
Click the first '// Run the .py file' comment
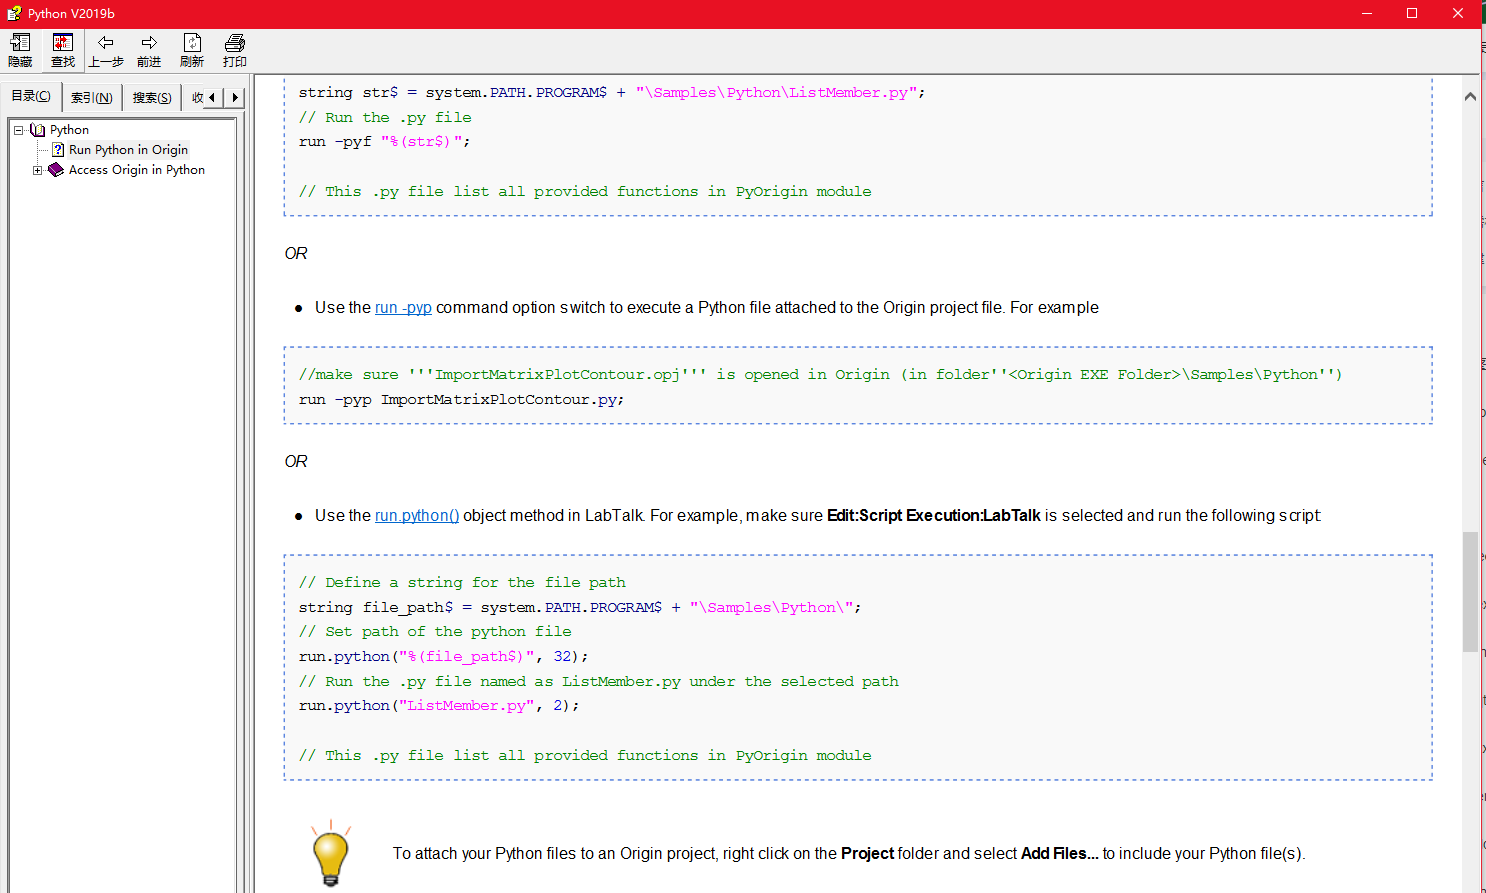click(385, 118)
